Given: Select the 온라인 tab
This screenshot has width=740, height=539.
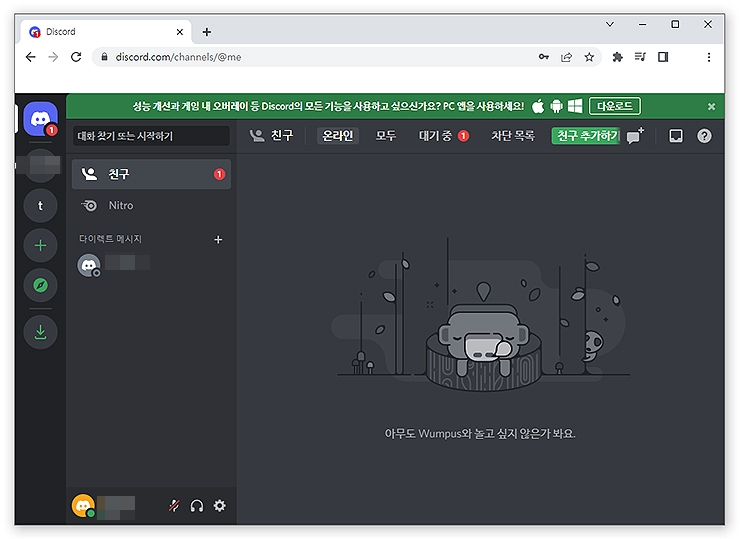Looking at the screenshot, I should 337,136.
